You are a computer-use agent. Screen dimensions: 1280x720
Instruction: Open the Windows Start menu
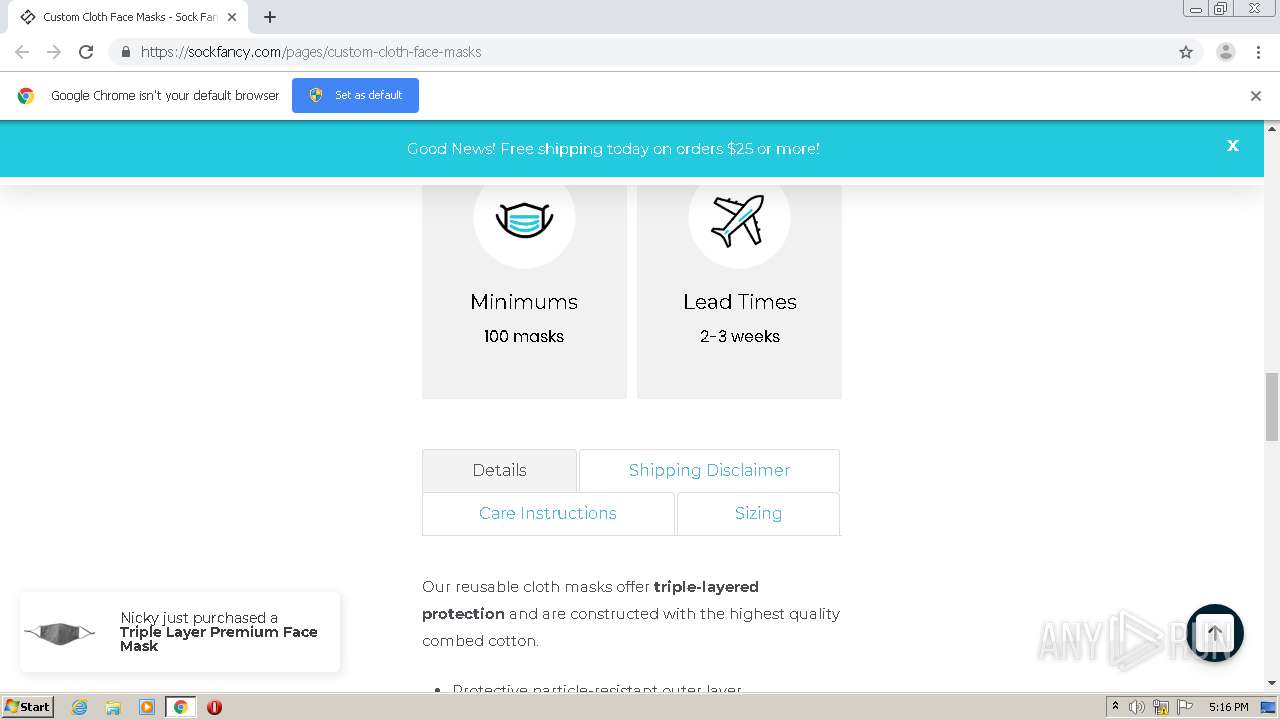27,707
